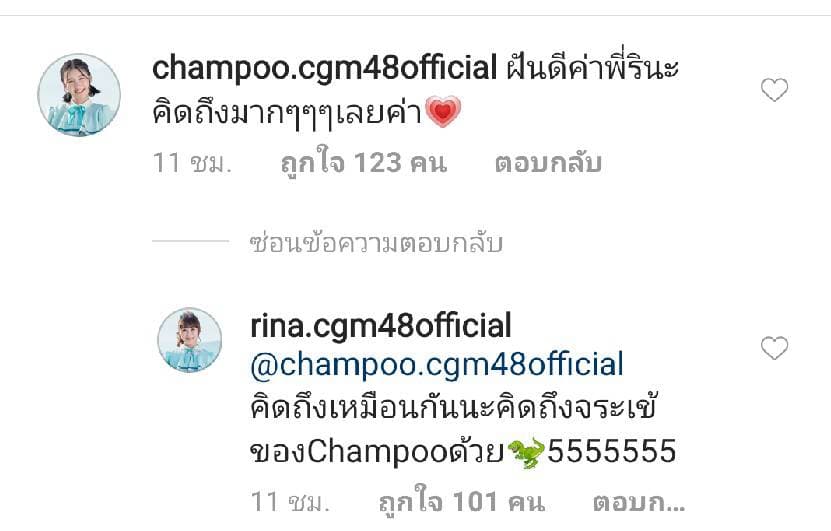The height and width of the screenshot is (531, 831).
Task: Reply to champoo's comment via ตอบกลับ
Action: (x=548, y=163)
